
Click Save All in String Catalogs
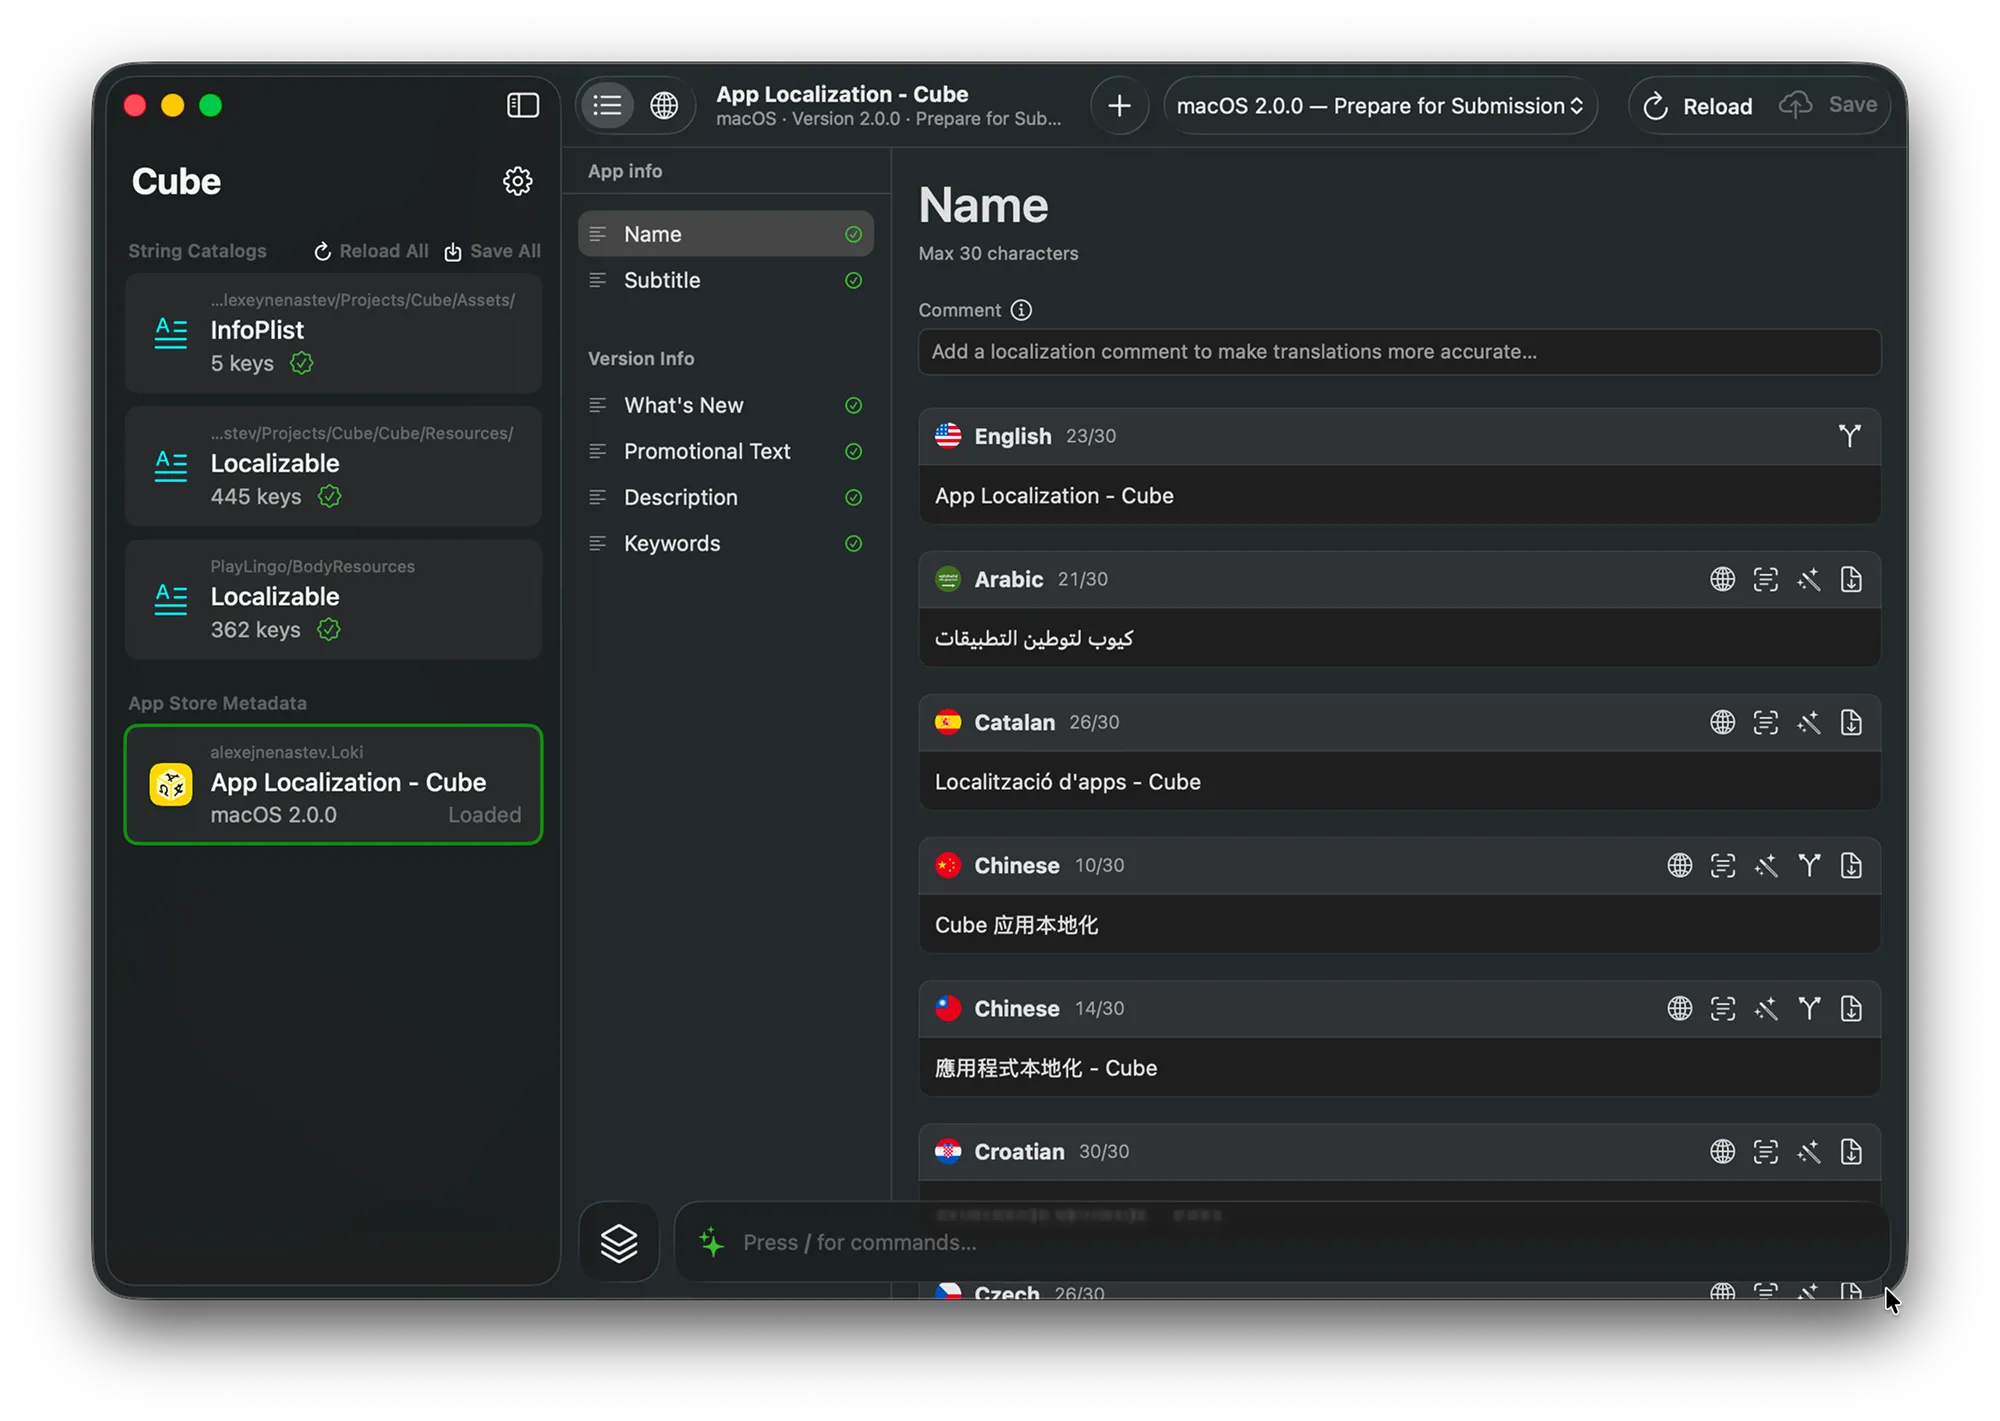tap(493, 251)
